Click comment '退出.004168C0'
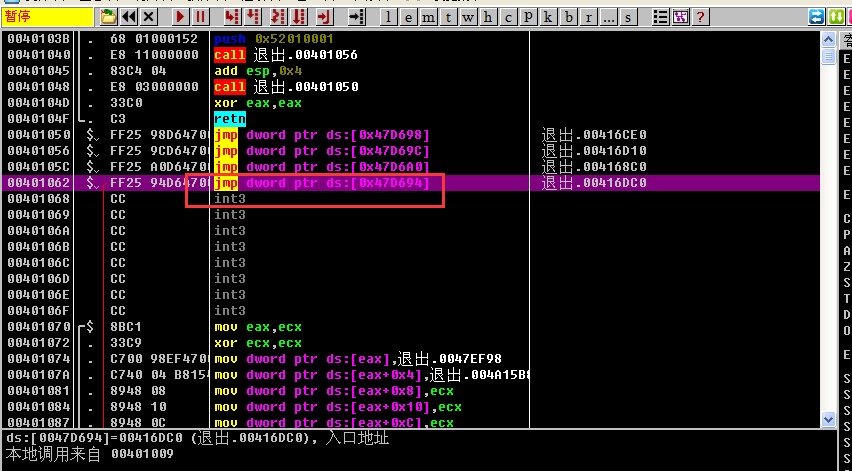This screenshot has height=471, width=852. pyautogui.click(x=594, y=167)
